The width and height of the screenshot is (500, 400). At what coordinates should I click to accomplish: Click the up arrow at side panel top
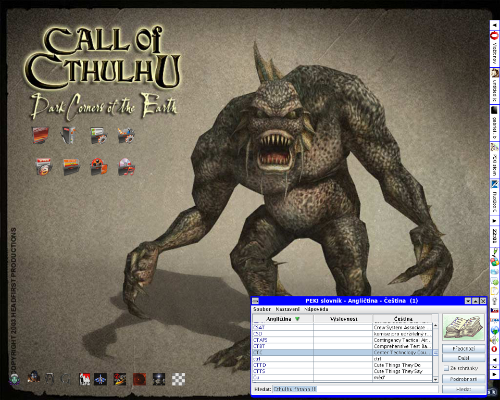[494, 25]
